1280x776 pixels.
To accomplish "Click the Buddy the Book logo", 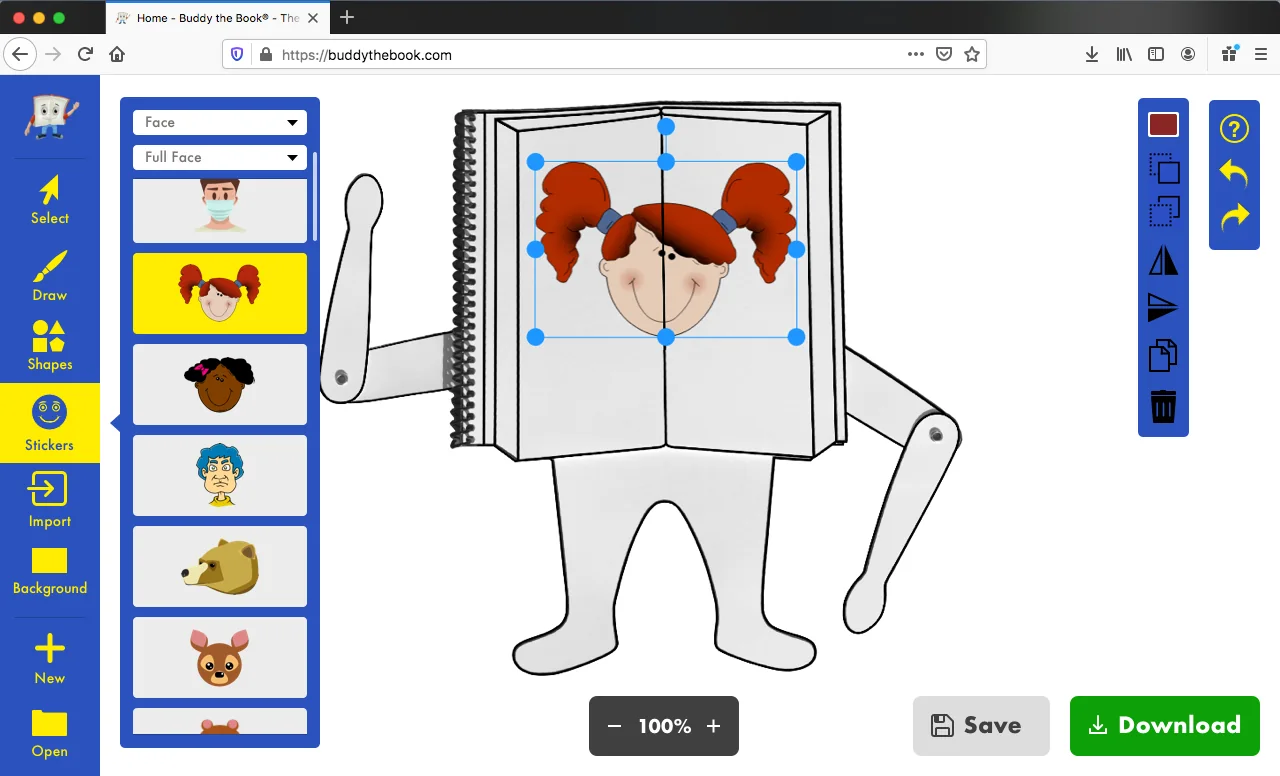I will tap(50, 116).
